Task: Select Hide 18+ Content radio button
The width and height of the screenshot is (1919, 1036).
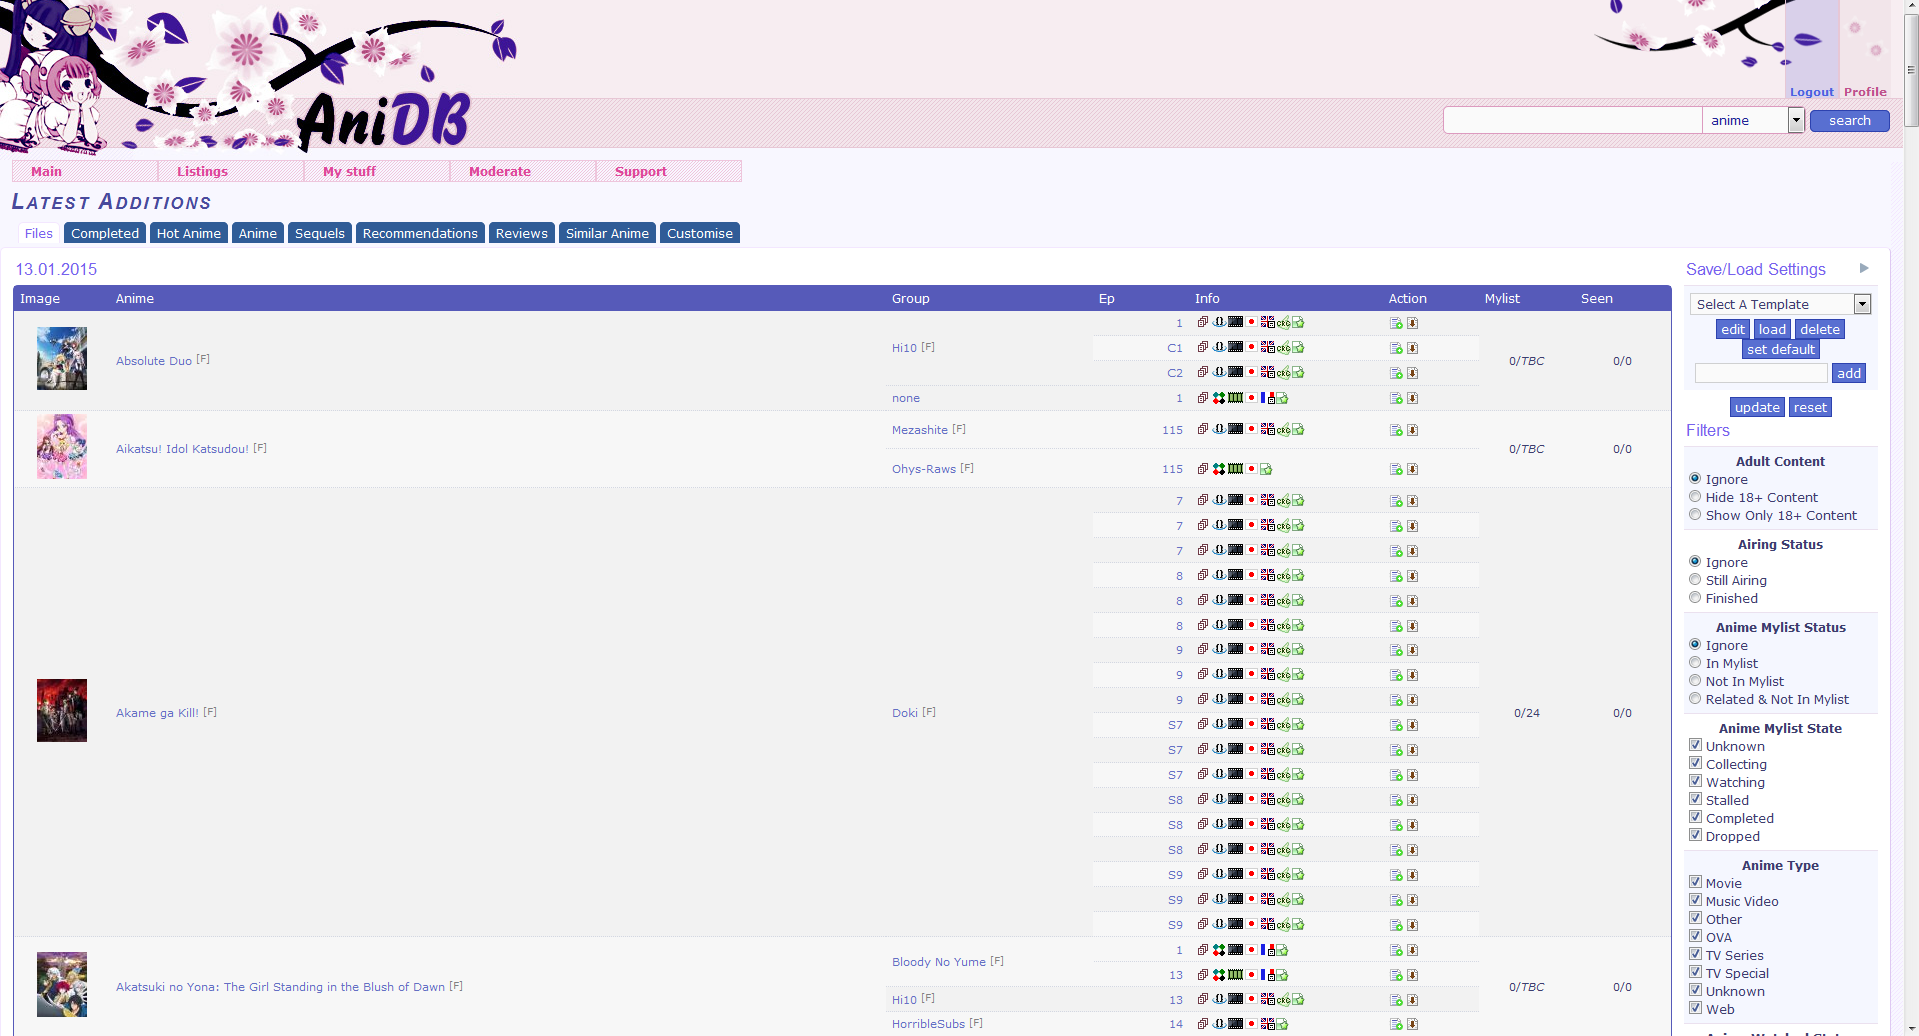Action: click(x=1695, y=497)
